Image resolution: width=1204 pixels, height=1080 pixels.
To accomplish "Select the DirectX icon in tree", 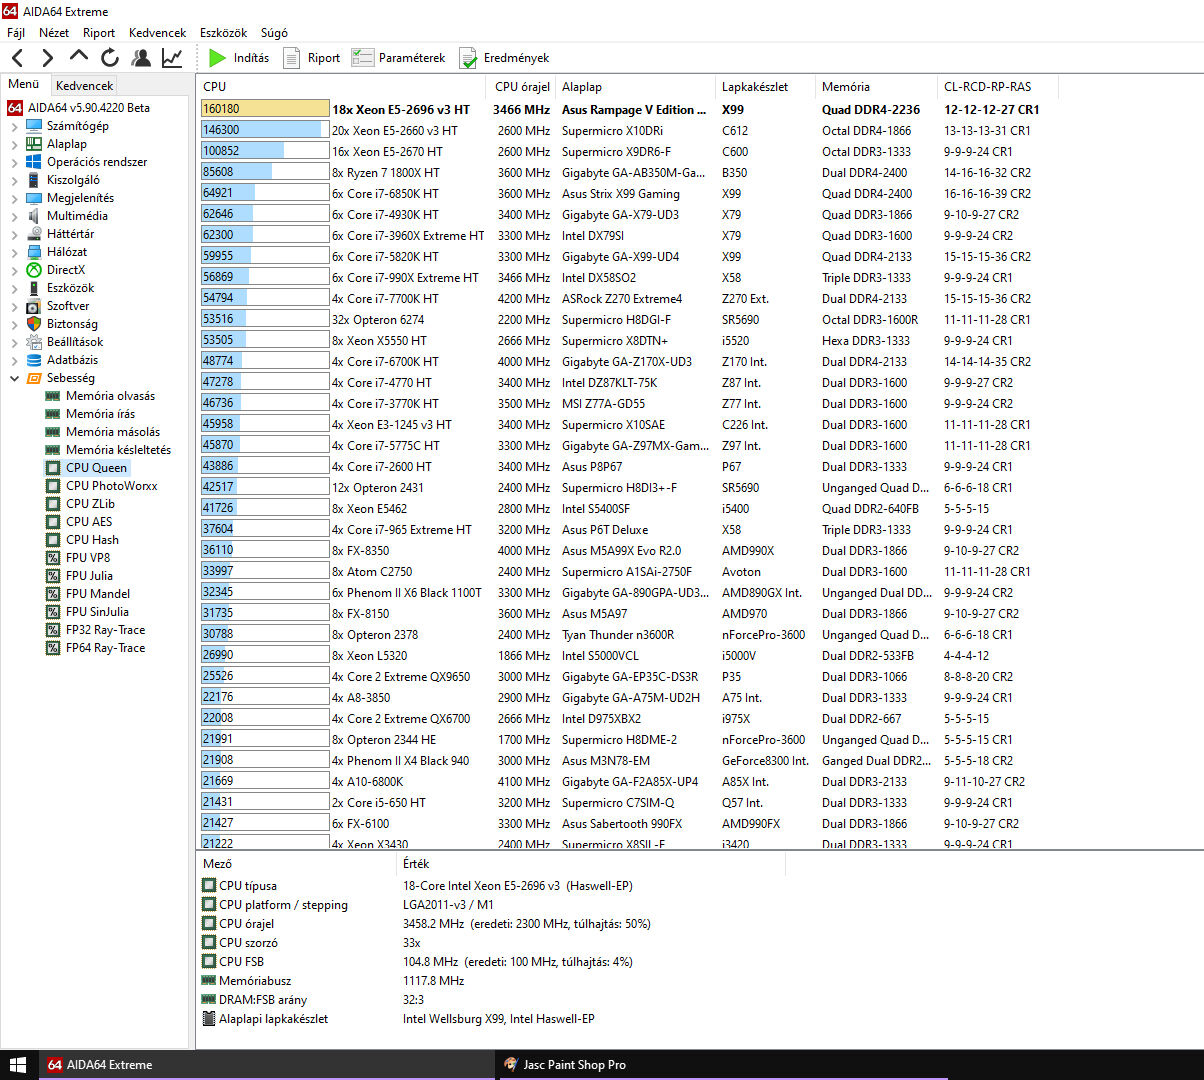I will [34, 270].
